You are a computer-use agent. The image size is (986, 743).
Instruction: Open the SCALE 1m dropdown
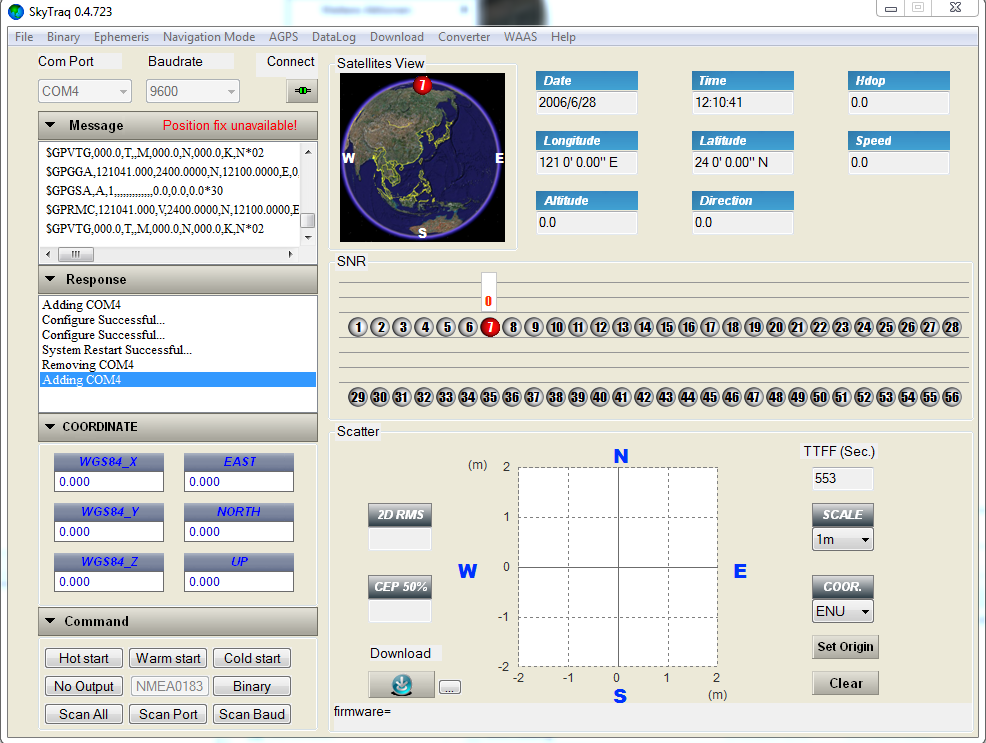click(x=843, y=539)
